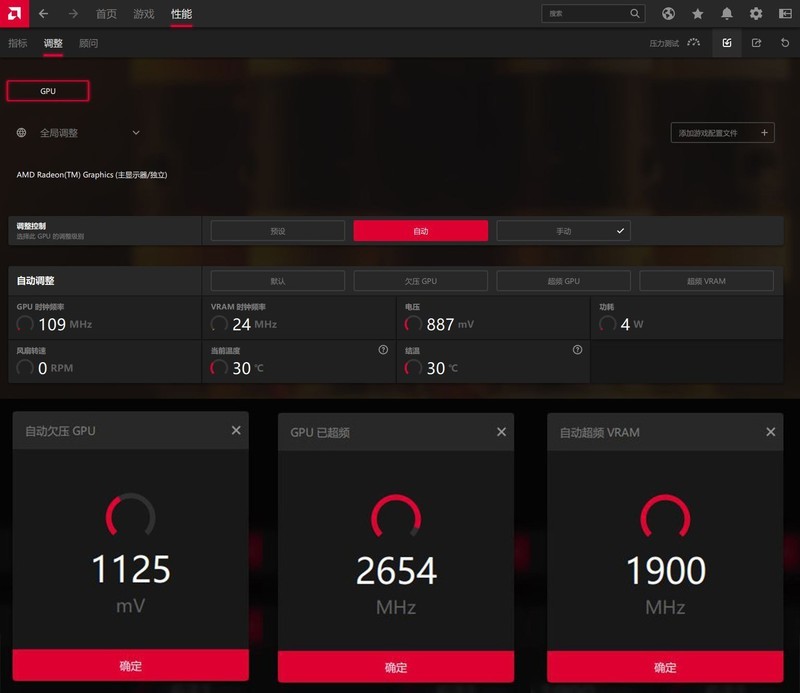Switch to the 指标 subtab
Viewport: 800px width, 693px height.
pos(18,43)
